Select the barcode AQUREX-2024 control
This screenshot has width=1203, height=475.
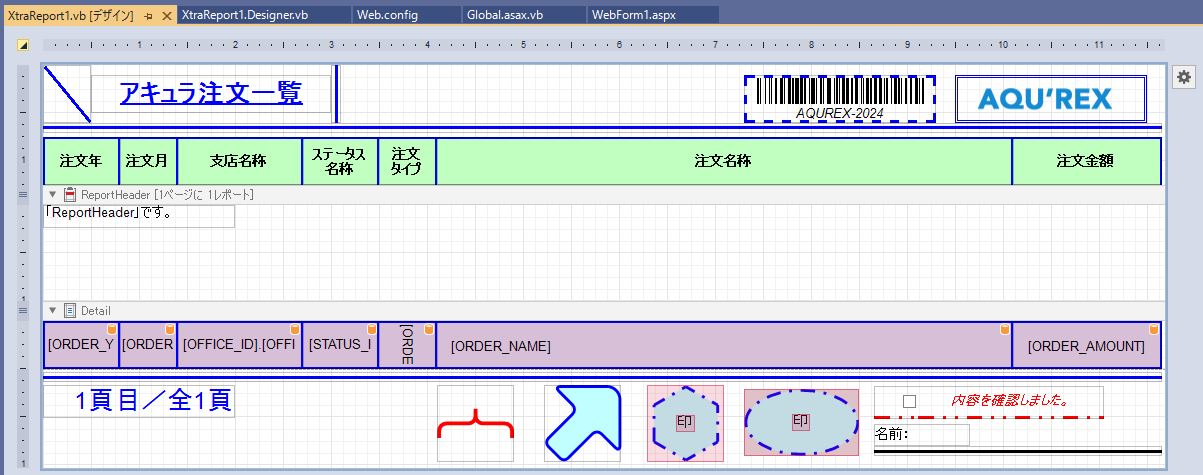839,99
